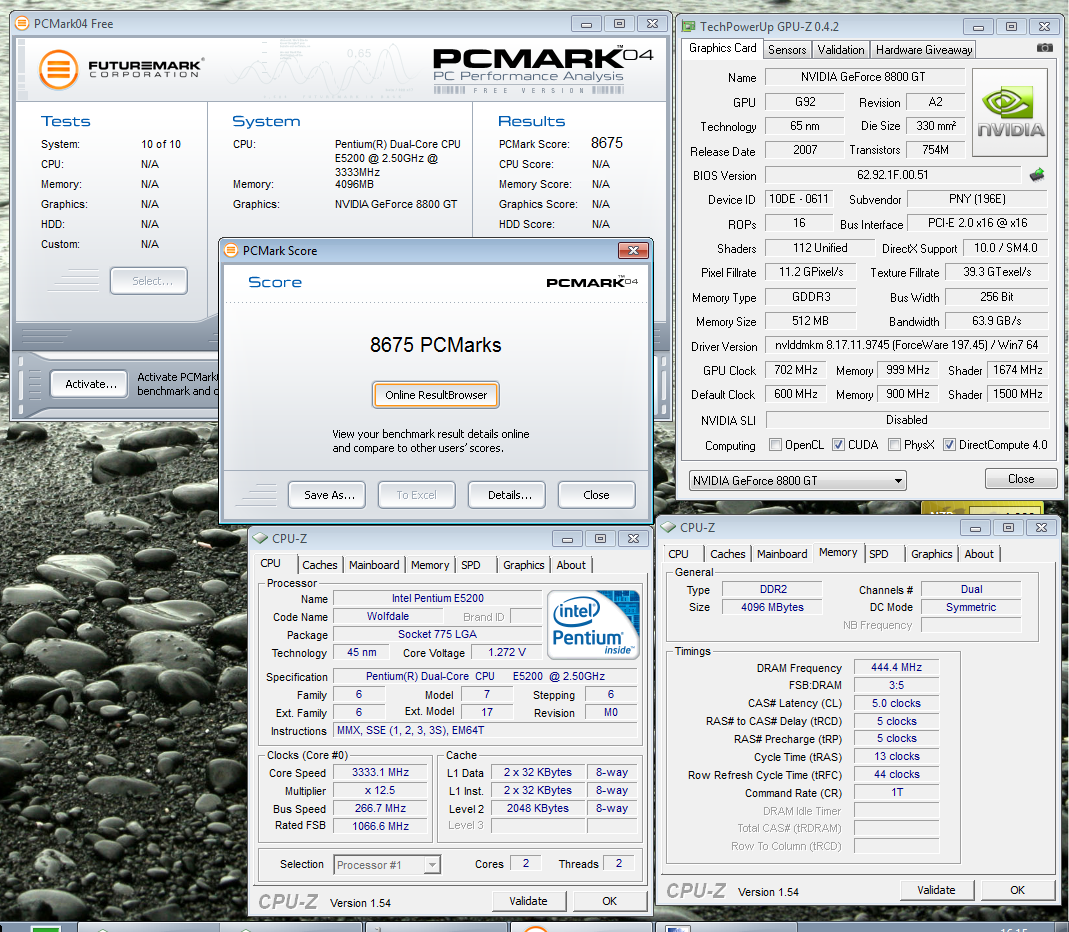
Task: Enable the PhysX checkbox in GPU-Z
Action: pos(894,445)
